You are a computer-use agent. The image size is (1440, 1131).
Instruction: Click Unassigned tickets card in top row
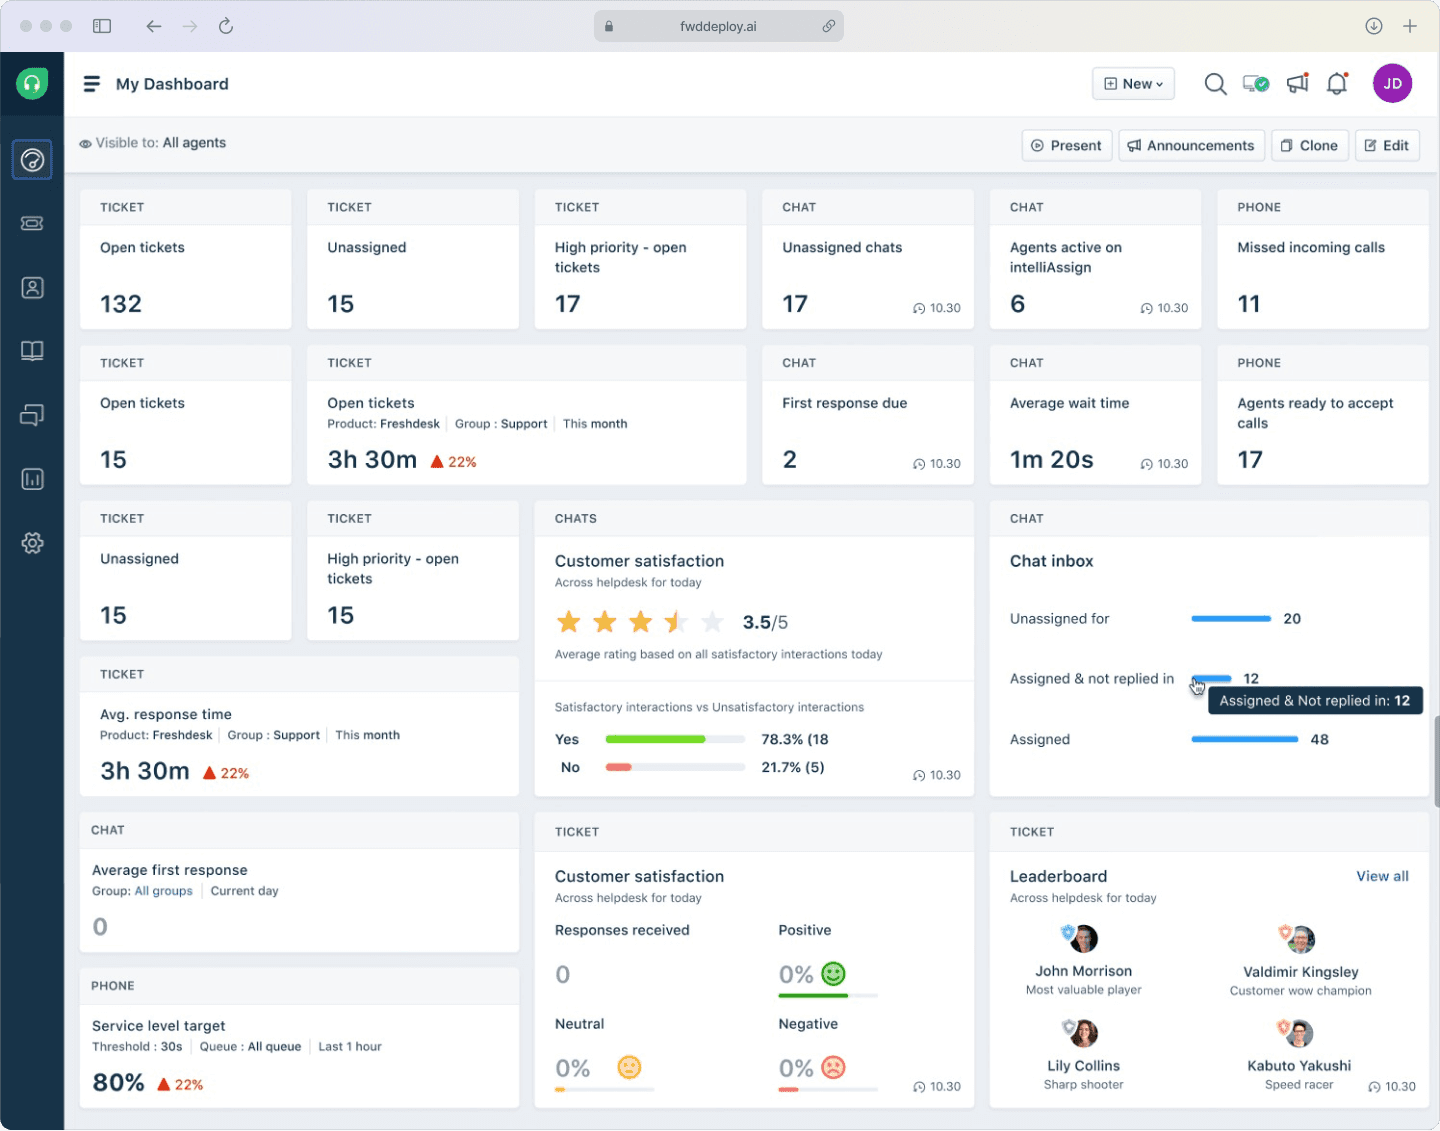point(413,260)
